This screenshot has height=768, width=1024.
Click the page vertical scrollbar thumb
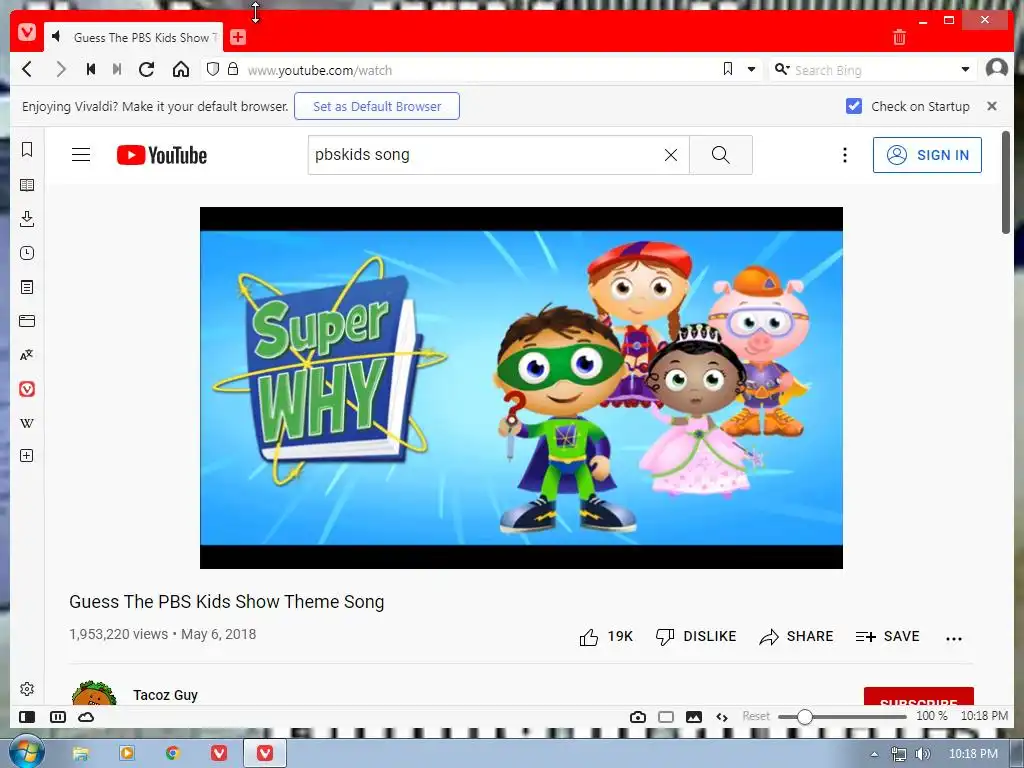coord(1006,182)
